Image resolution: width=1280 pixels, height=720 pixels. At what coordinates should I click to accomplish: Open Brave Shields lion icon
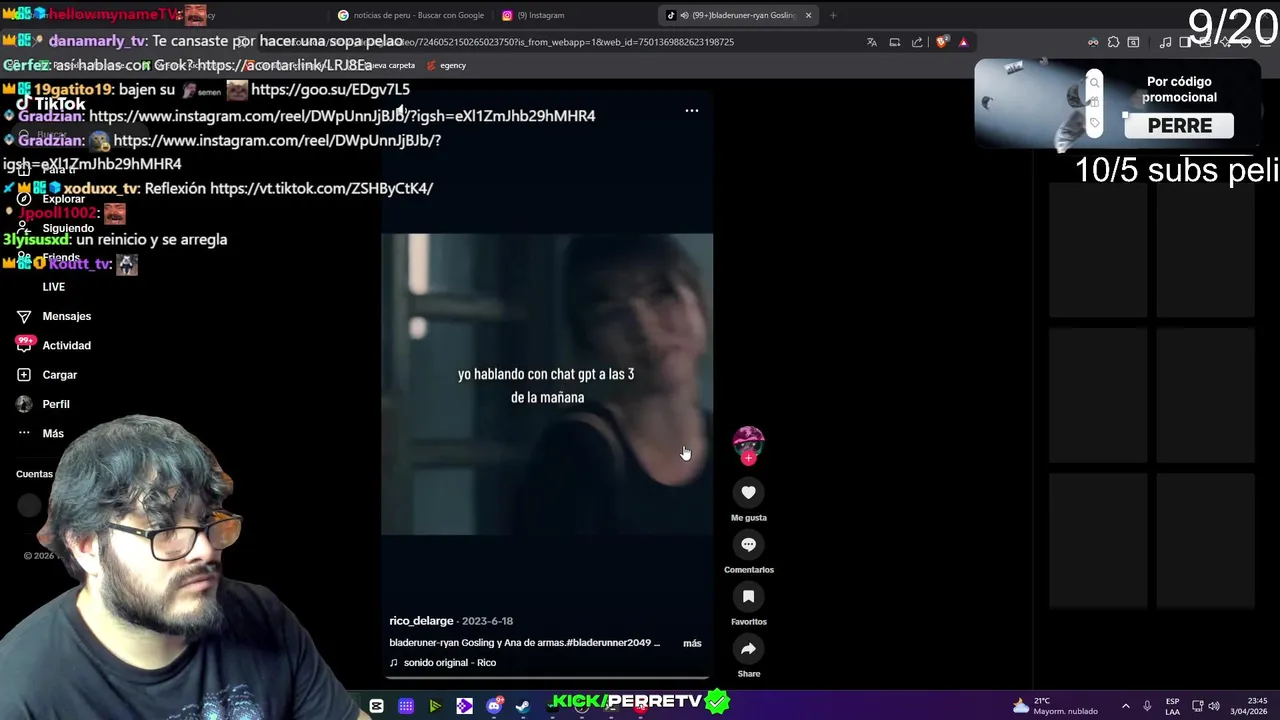[x=941, y=42]
